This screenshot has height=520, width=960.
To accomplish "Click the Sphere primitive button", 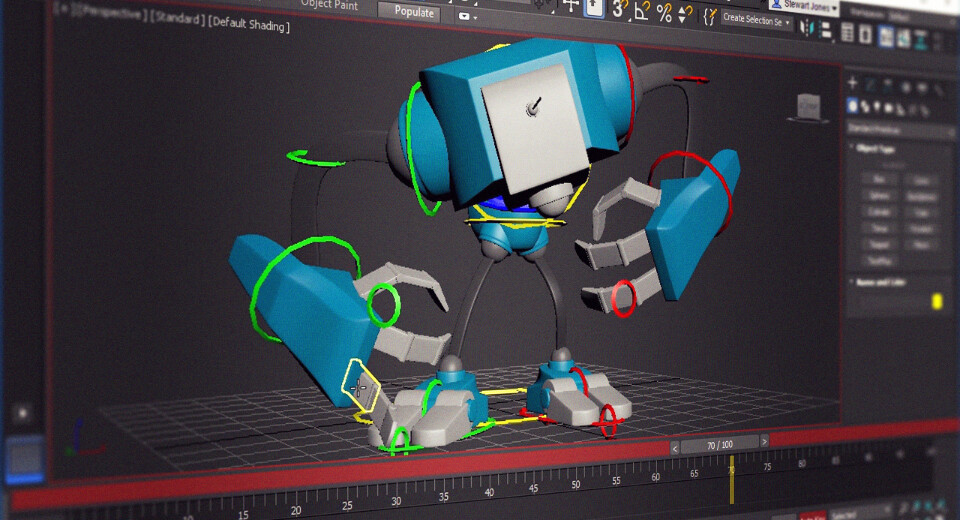I will [x=878, y=197].
